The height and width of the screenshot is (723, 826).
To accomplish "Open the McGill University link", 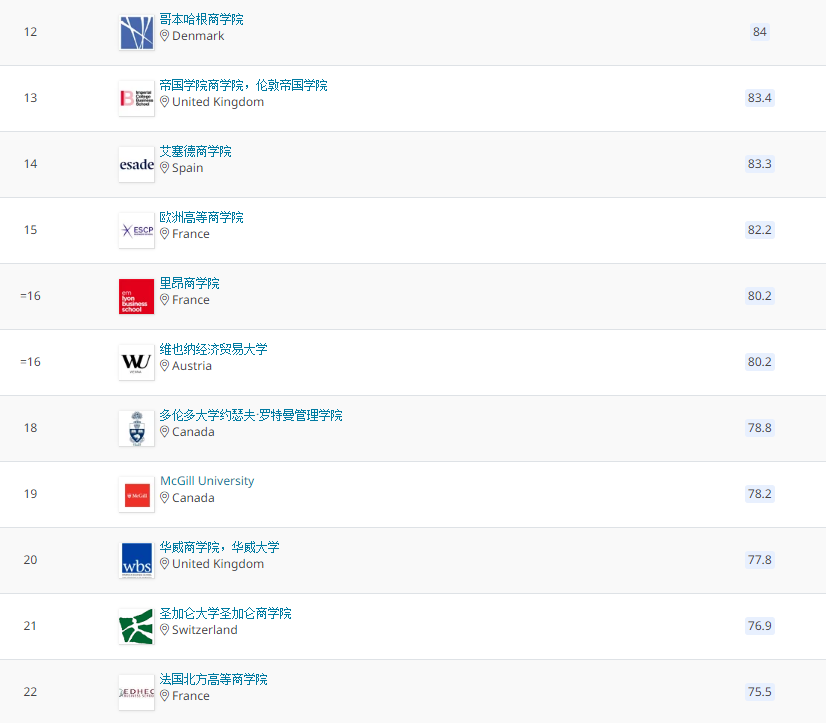I will pyautogui.click(x=207, y=481).
